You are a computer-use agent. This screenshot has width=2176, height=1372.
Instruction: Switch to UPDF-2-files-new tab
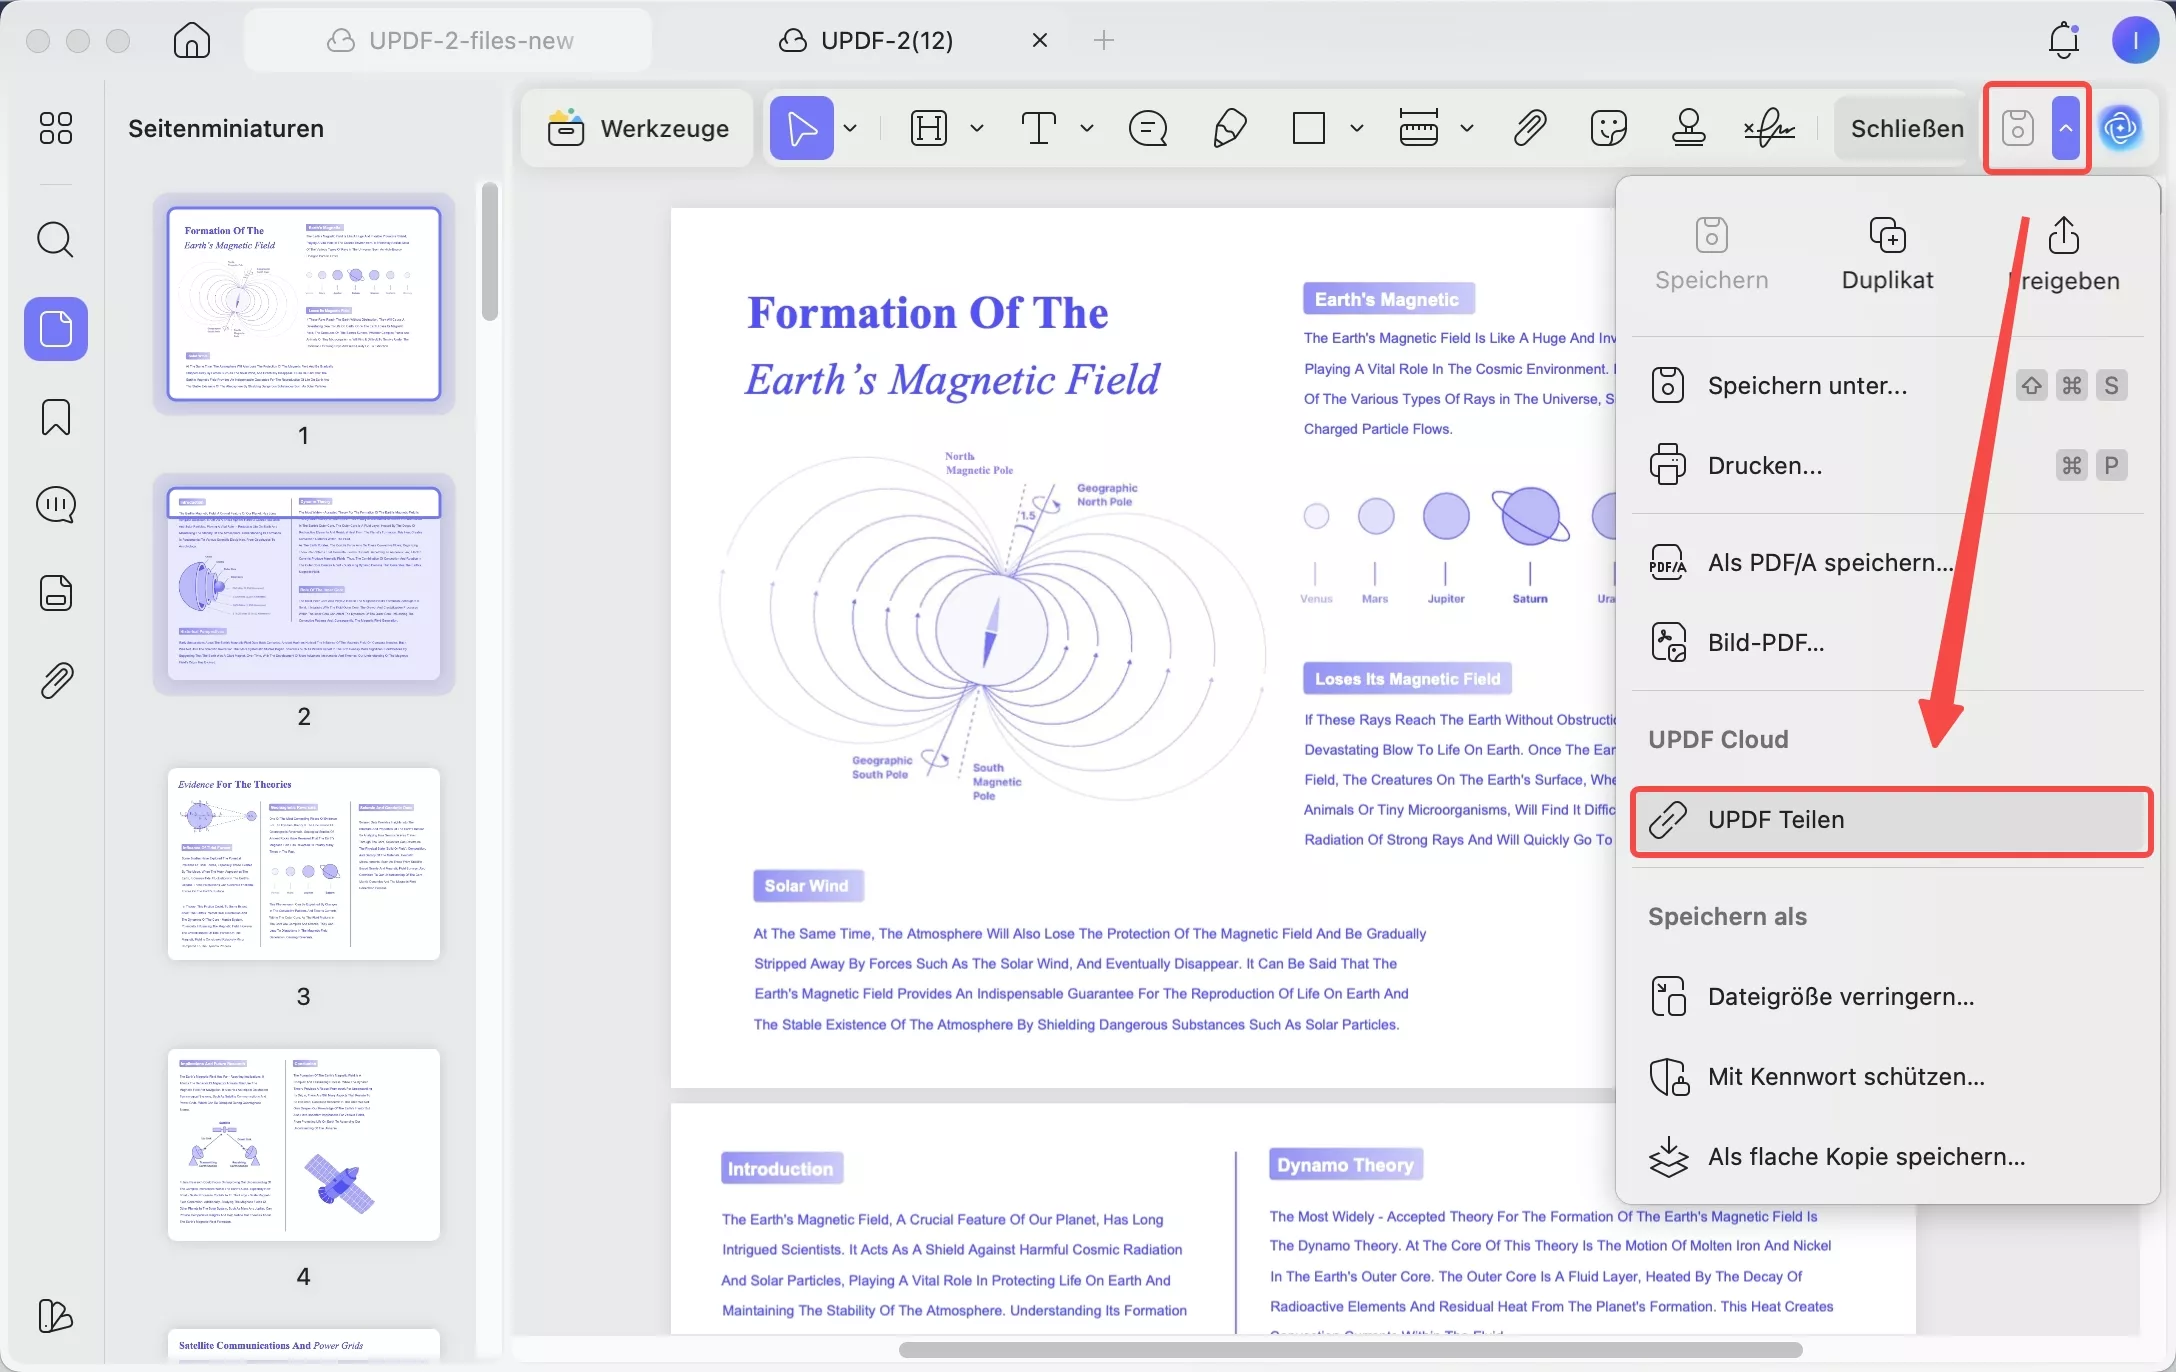(x=449, y=40)
